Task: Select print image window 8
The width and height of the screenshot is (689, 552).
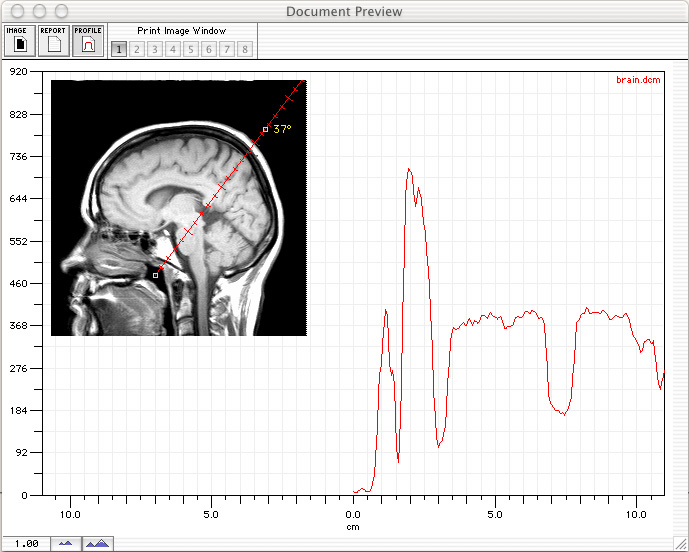Action: 245,49
